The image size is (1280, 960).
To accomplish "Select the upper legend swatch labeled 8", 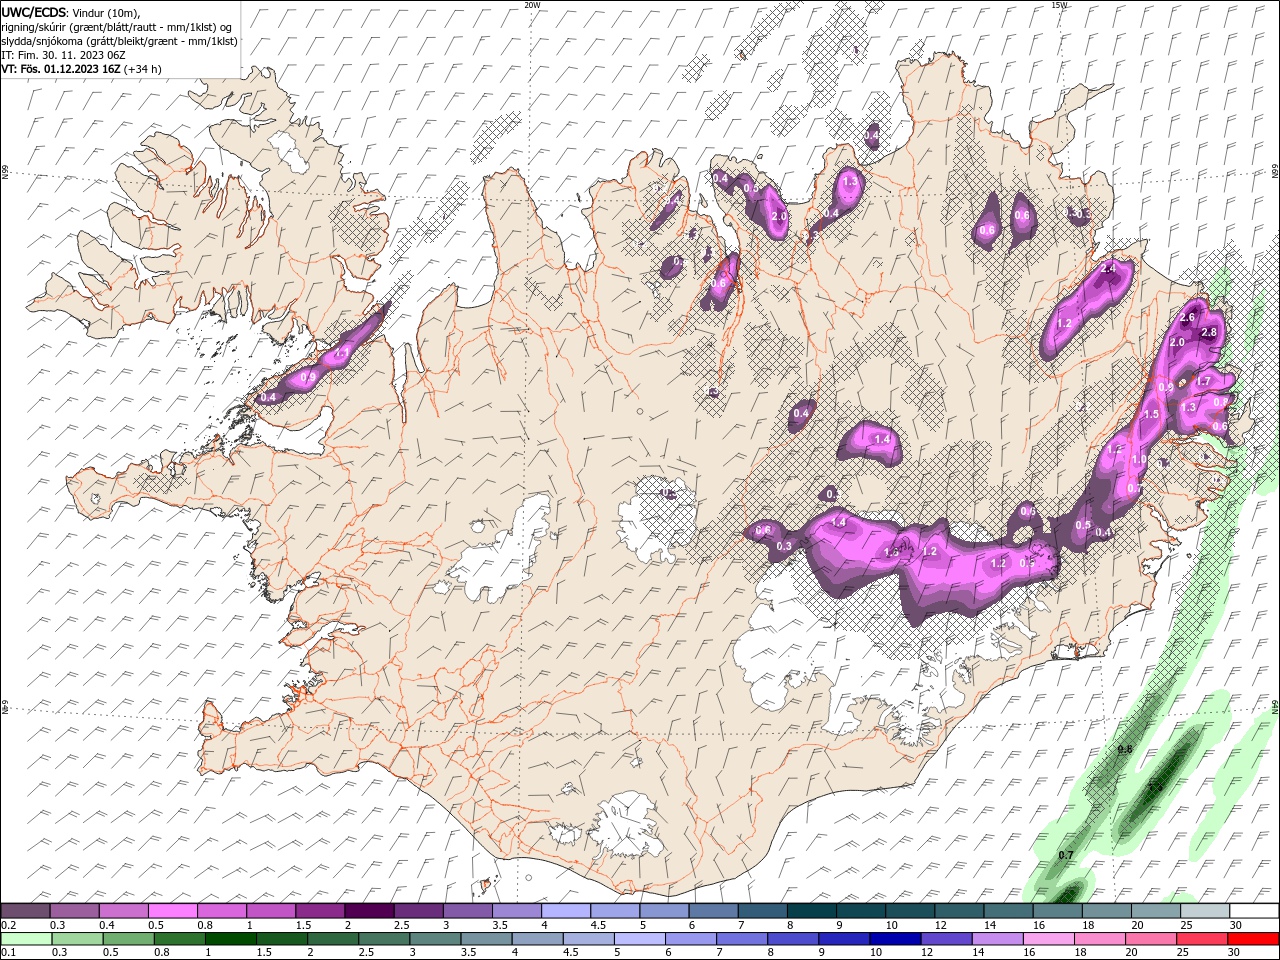I will pos(812,910).
